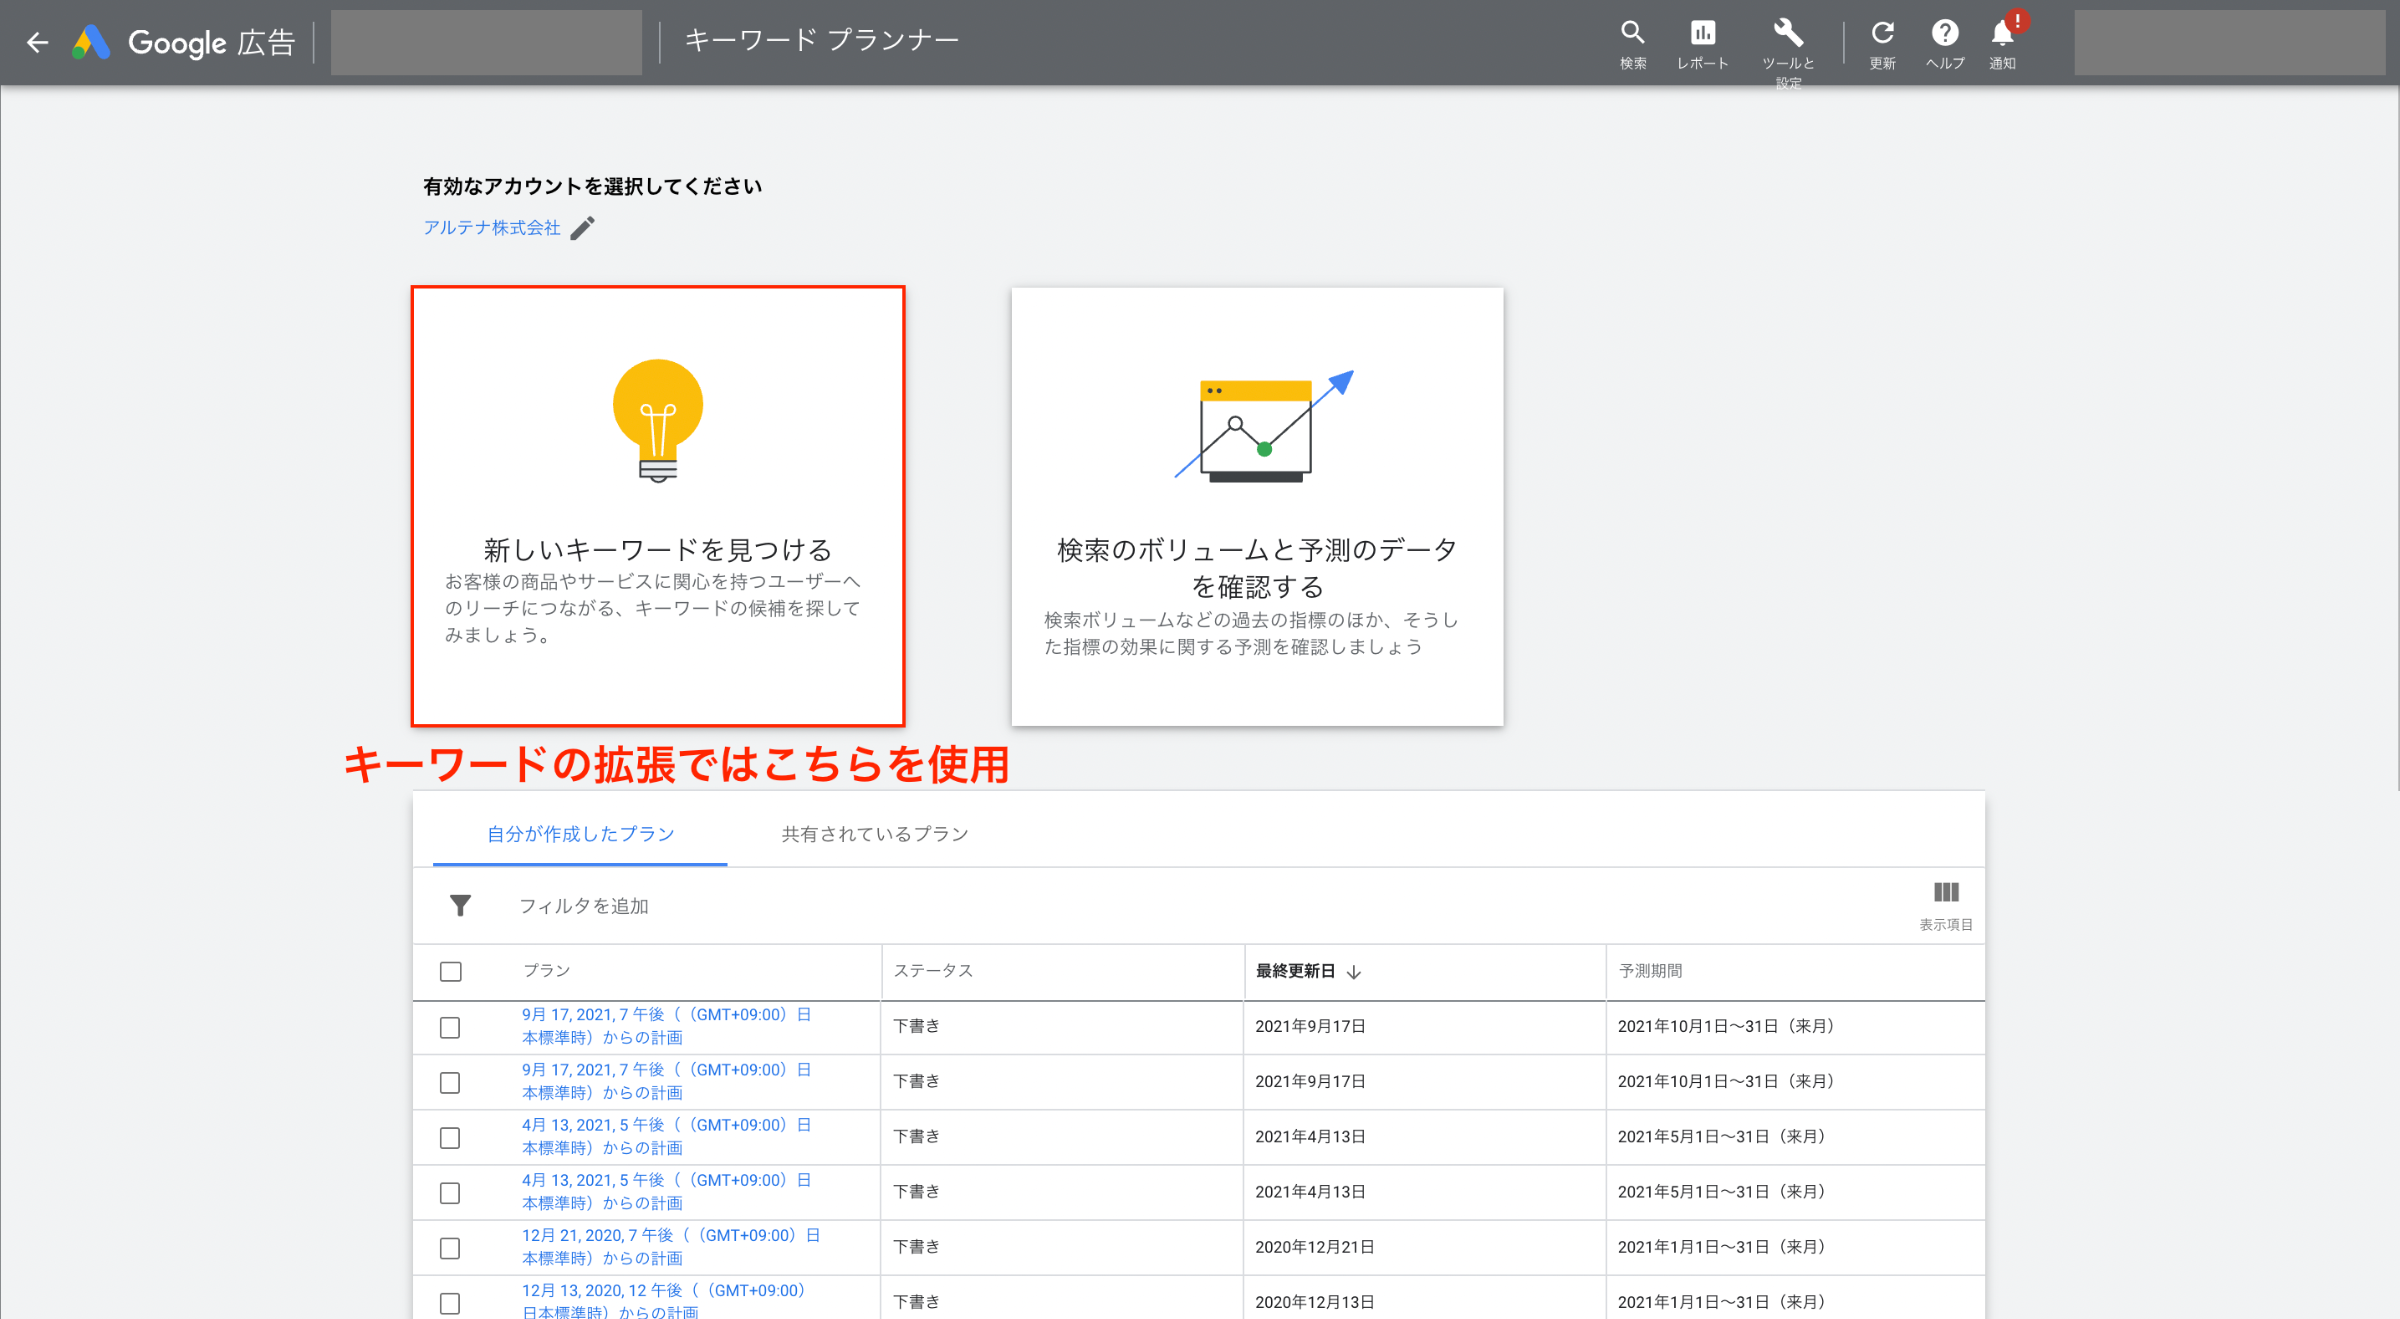2400x1319 pixels.
Task: Click the 2020年12月21日 date cell
Action: (1314, 1247)
